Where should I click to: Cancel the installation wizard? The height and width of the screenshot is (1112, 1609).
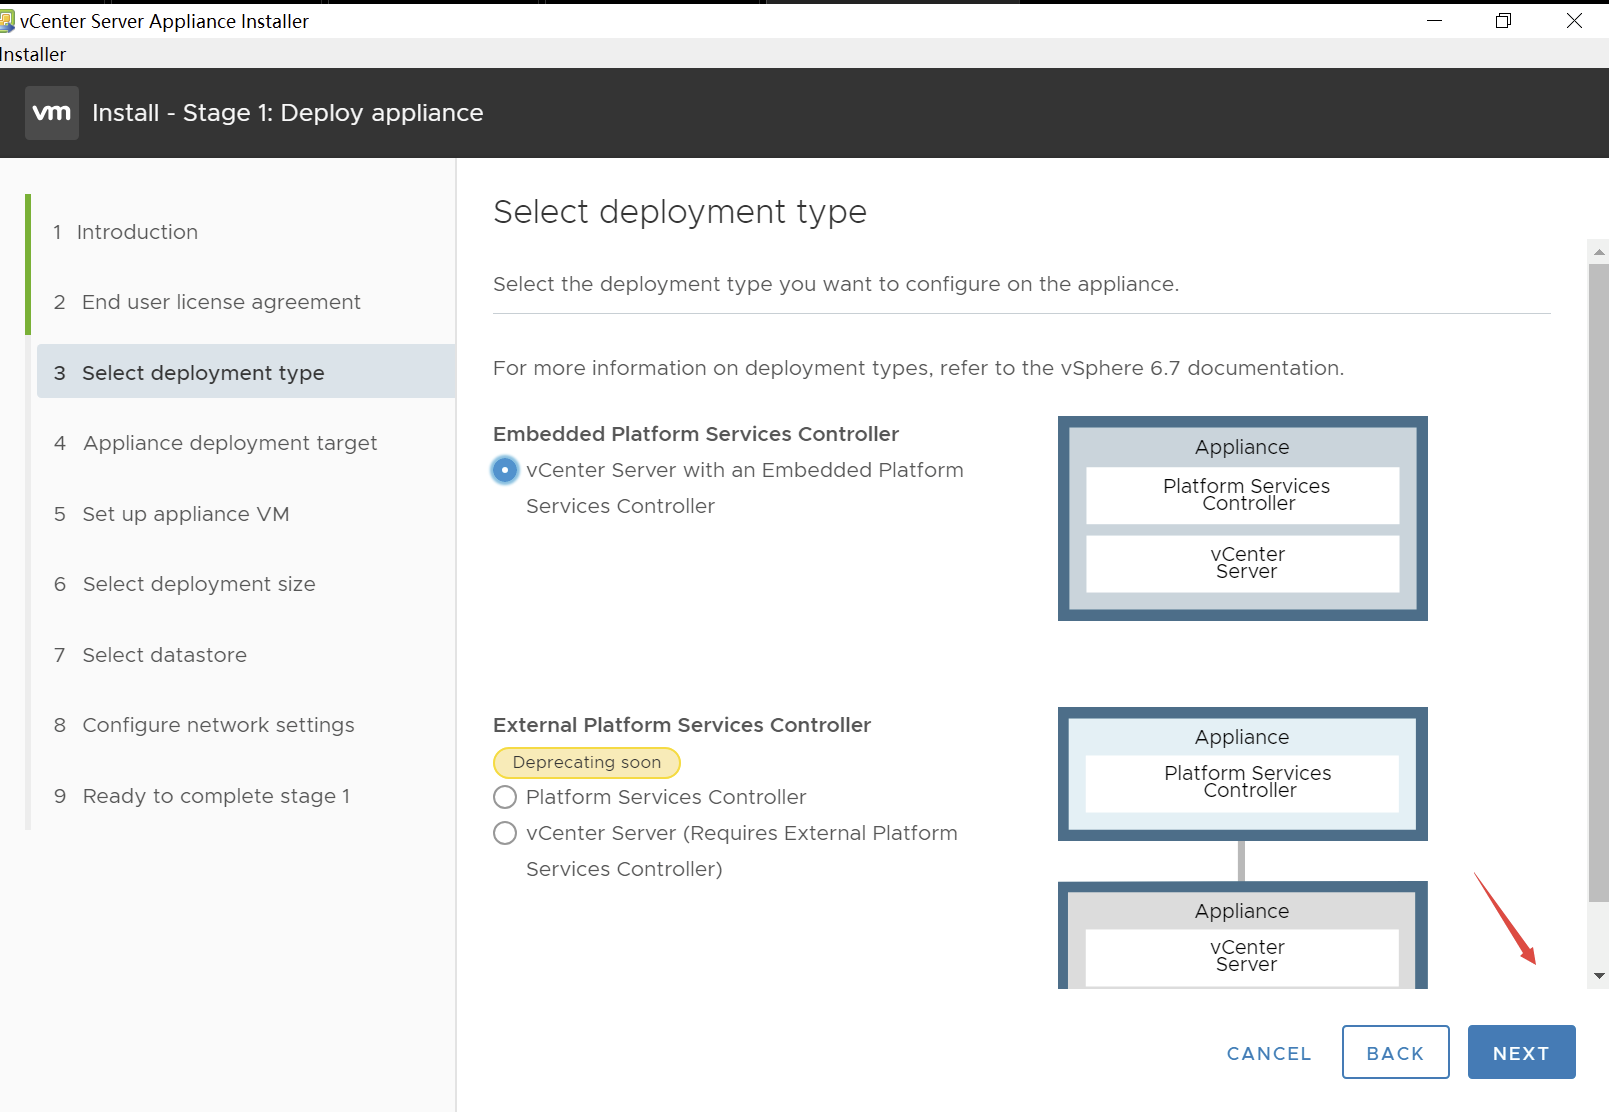[x=1269, y=1053]
